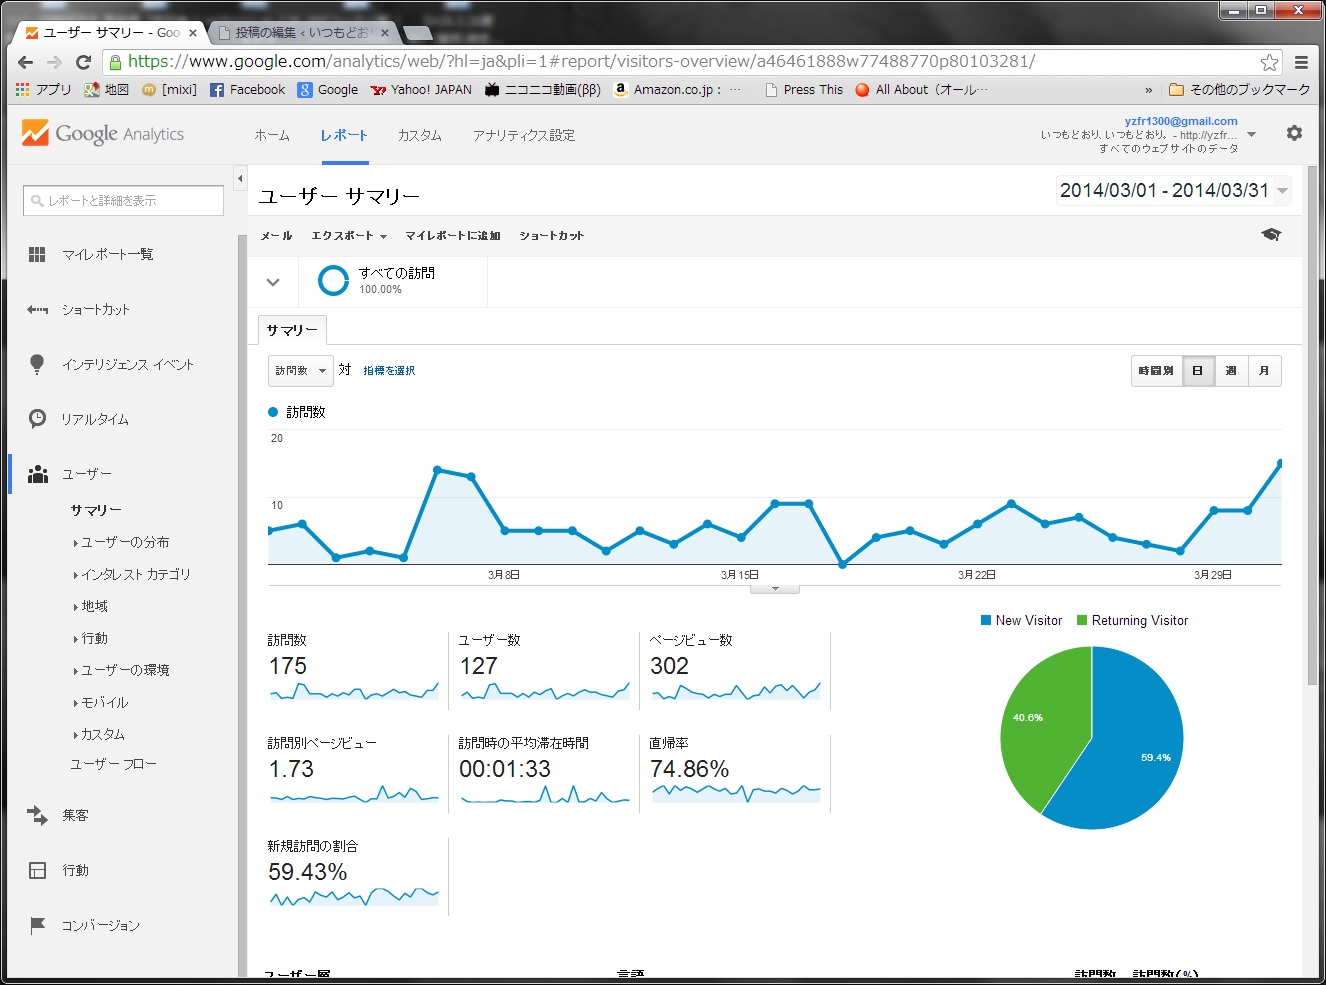This screenshot has width=1326, height=985.
Task: Open the Realtime clock icon
Action: pyautogui.click(x=37, y=419)
